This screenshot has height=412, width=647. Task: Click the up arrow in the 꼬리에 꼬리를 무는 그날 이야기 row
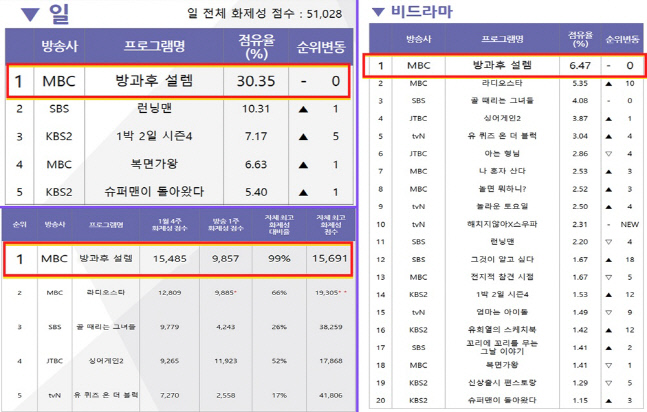click(x=609, y=348)
